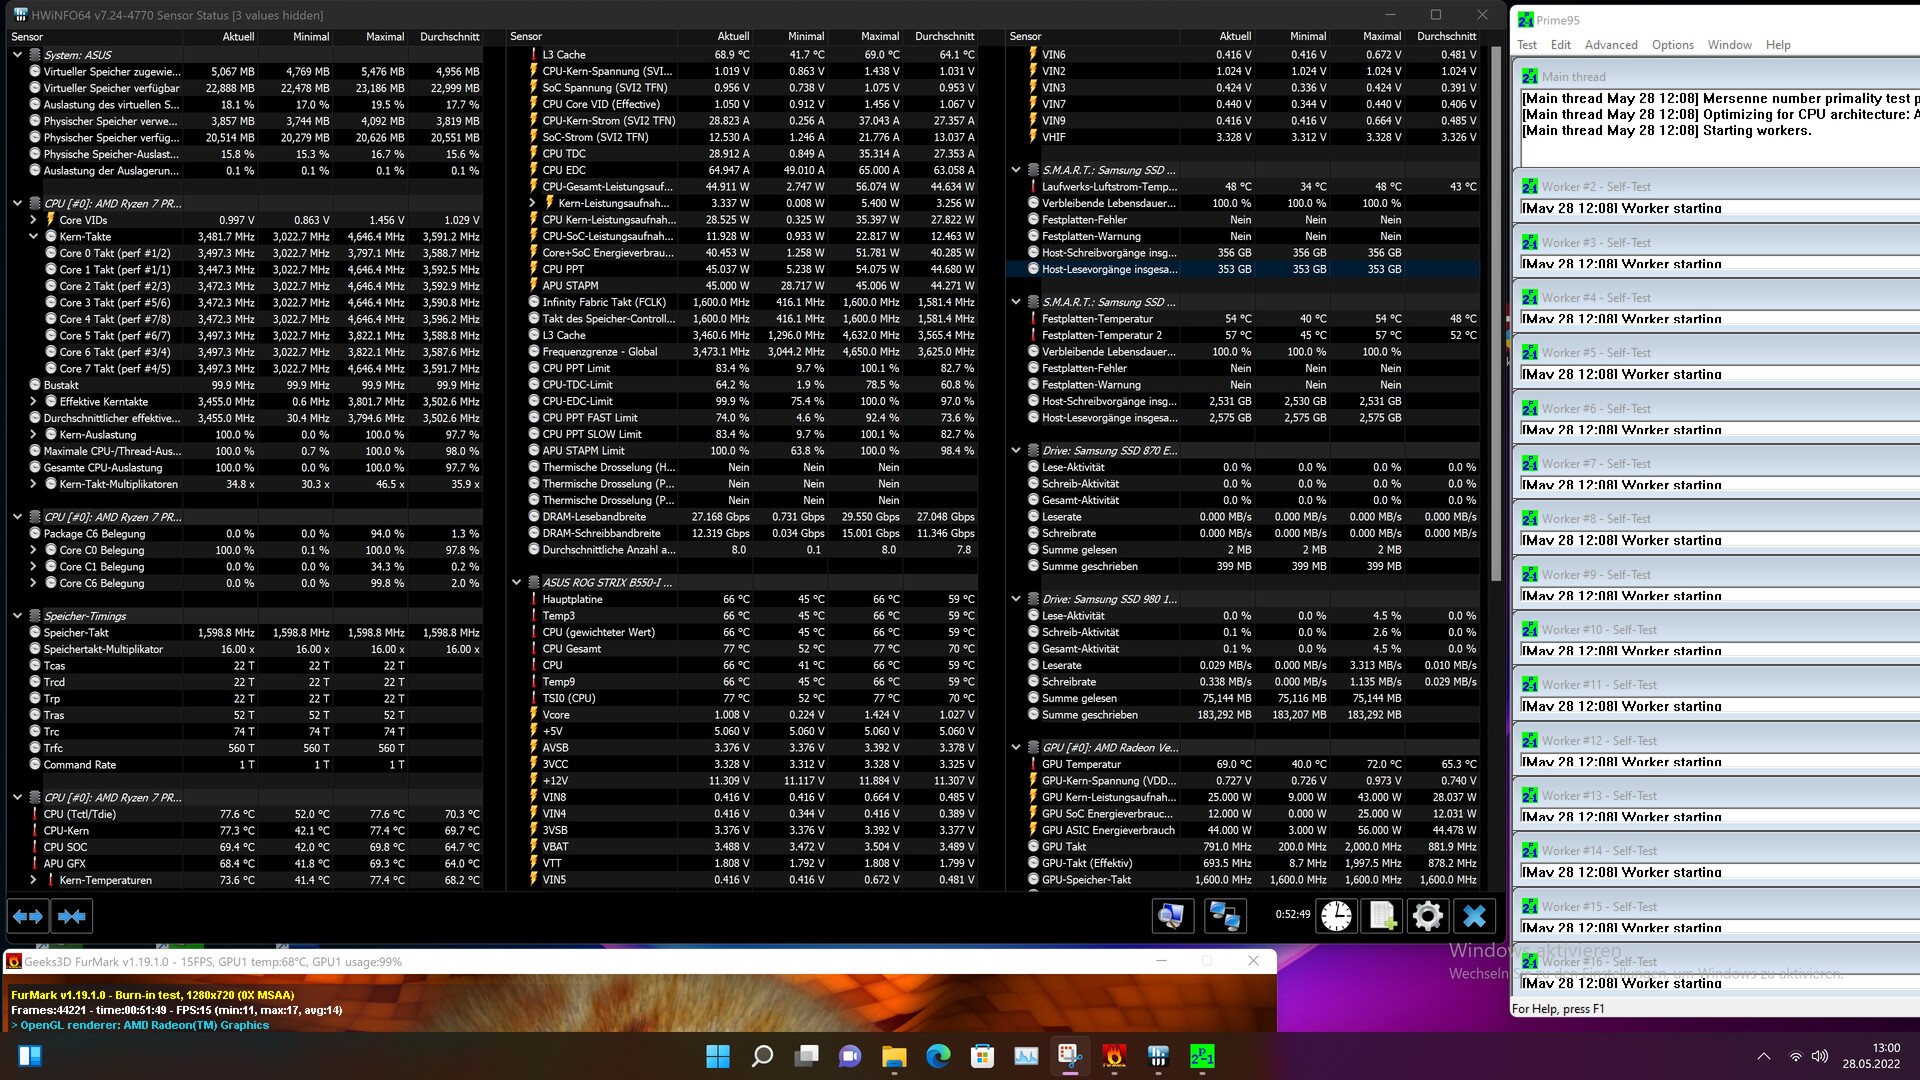The height and width of the screenshot is (1080, 1920).
Task: Select the Command Rate row
Action: [245, 765]
